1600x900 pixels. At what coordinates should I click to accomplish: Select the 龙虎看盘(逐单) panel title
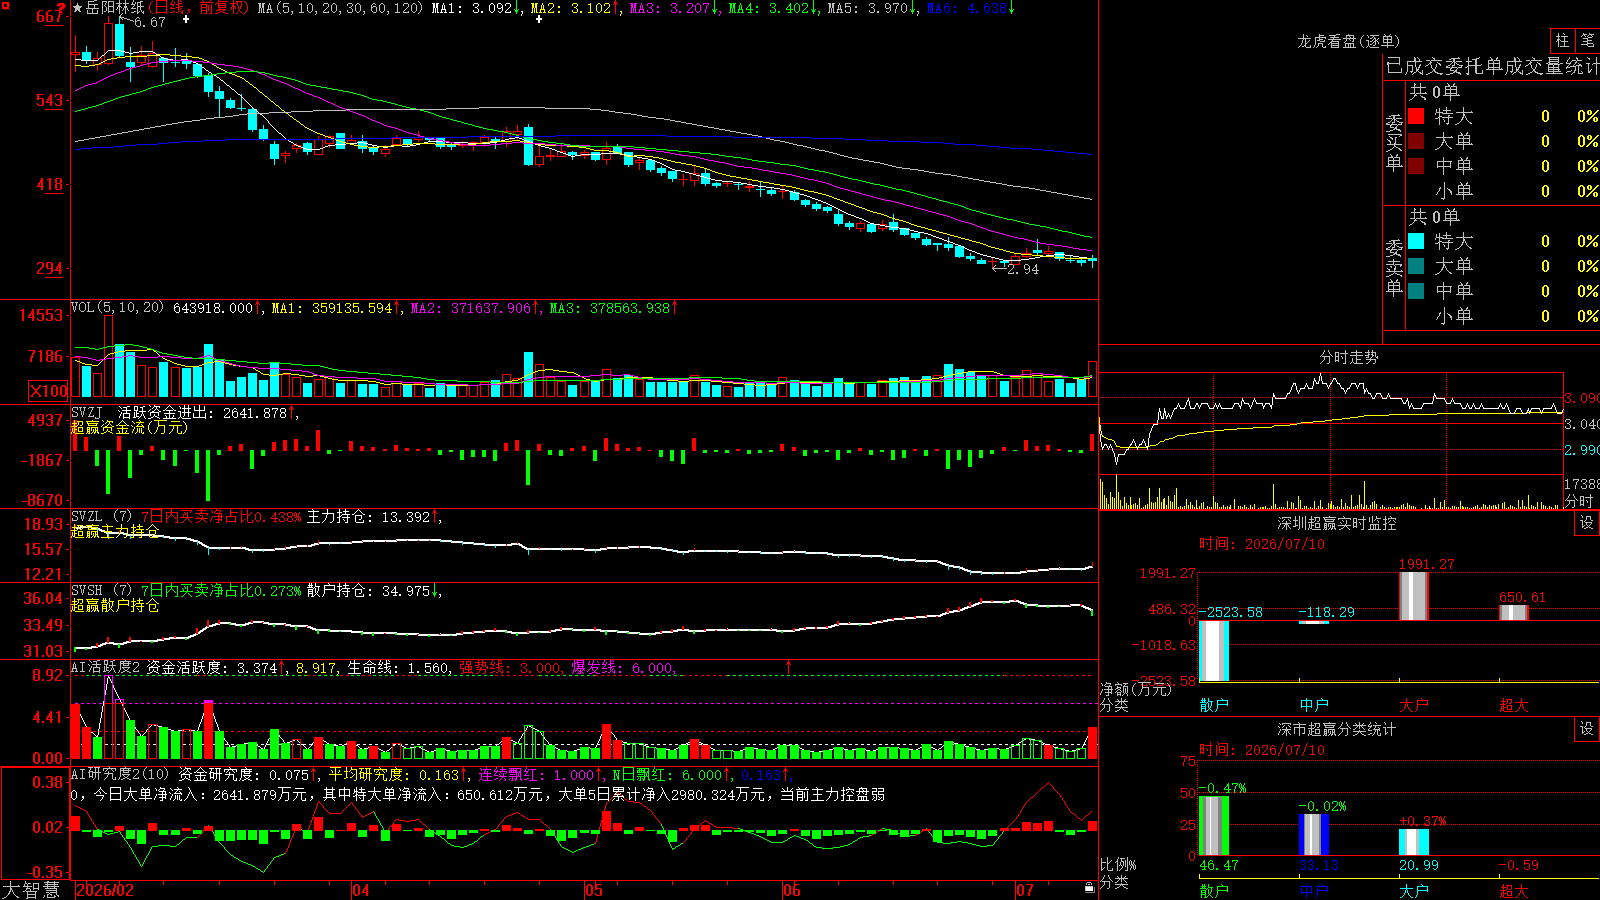coord(1348,41)
